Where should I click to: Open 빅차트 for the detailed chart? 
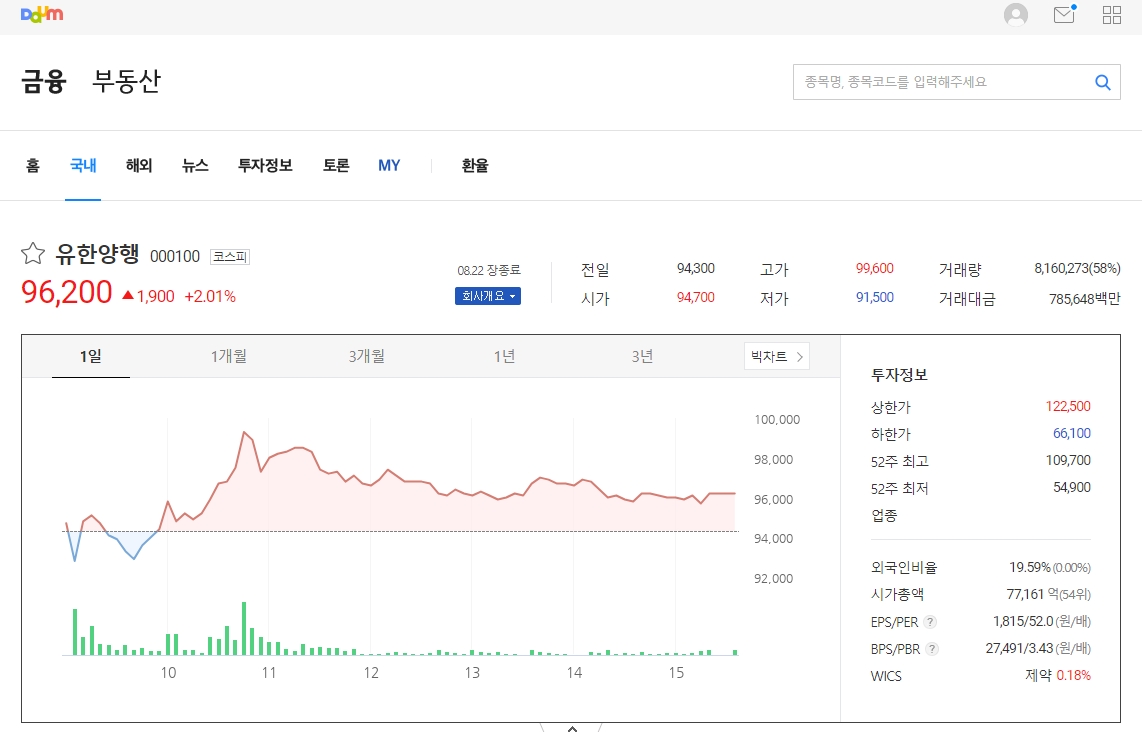(776, 356)
